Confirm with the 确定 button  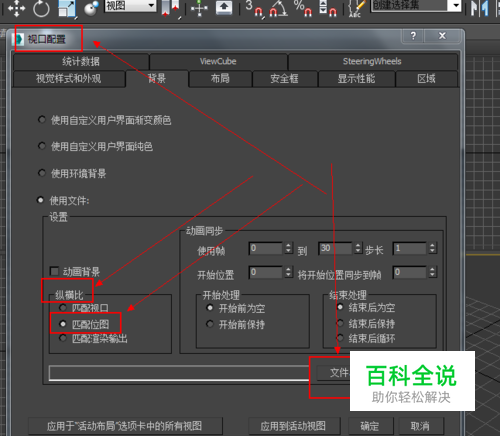tap(370, 426)
